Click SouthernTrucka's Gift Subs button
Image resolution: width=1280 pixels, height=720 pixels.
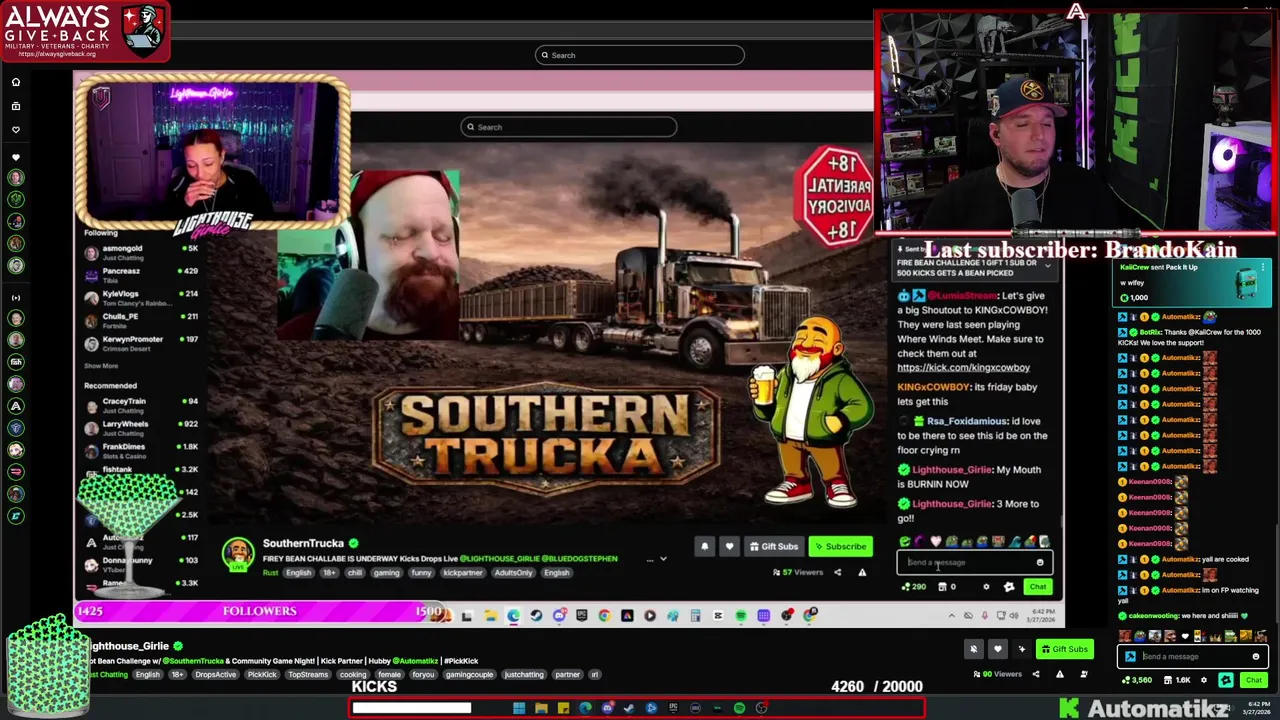[774, 546]
